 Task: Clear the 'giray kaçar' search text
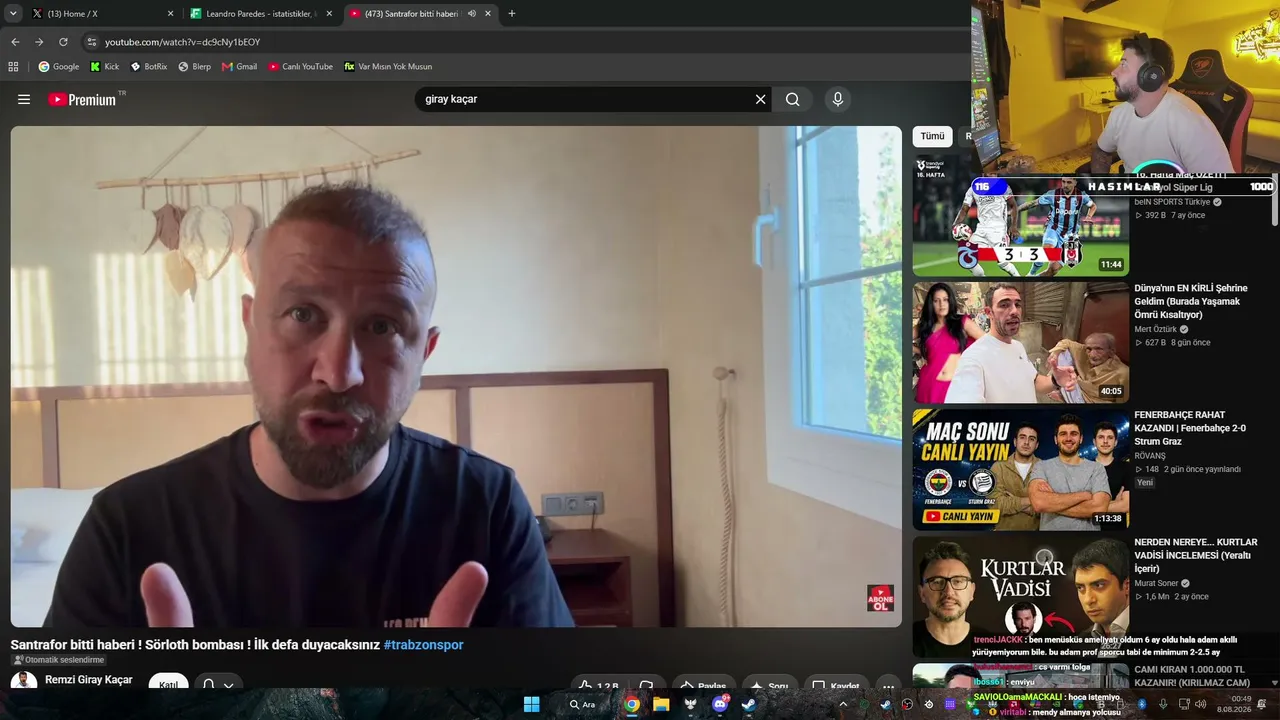pos(760,99)
